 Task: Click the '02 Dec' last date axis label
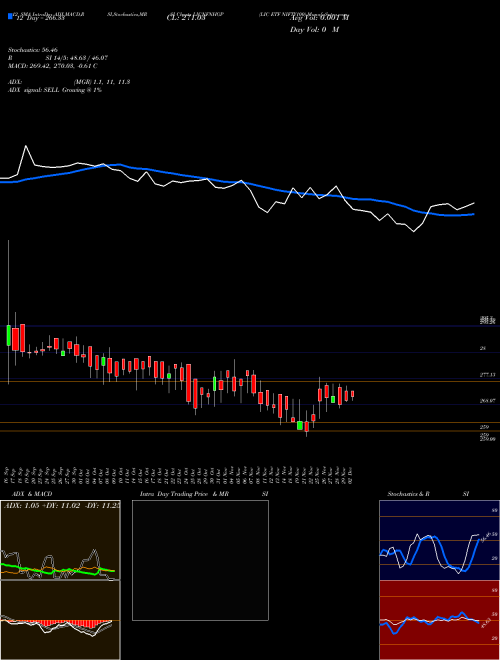350,476
